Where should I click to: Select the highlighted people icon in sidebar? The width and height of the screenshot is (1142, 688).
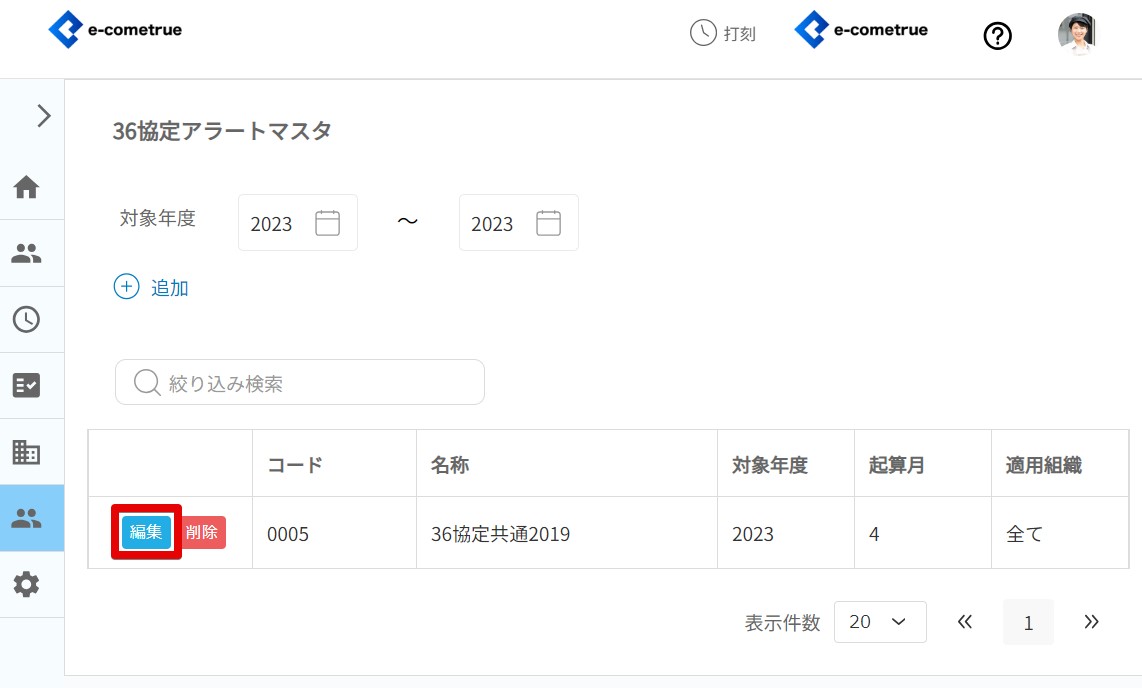pyautogui.click(x=26, y=518)
